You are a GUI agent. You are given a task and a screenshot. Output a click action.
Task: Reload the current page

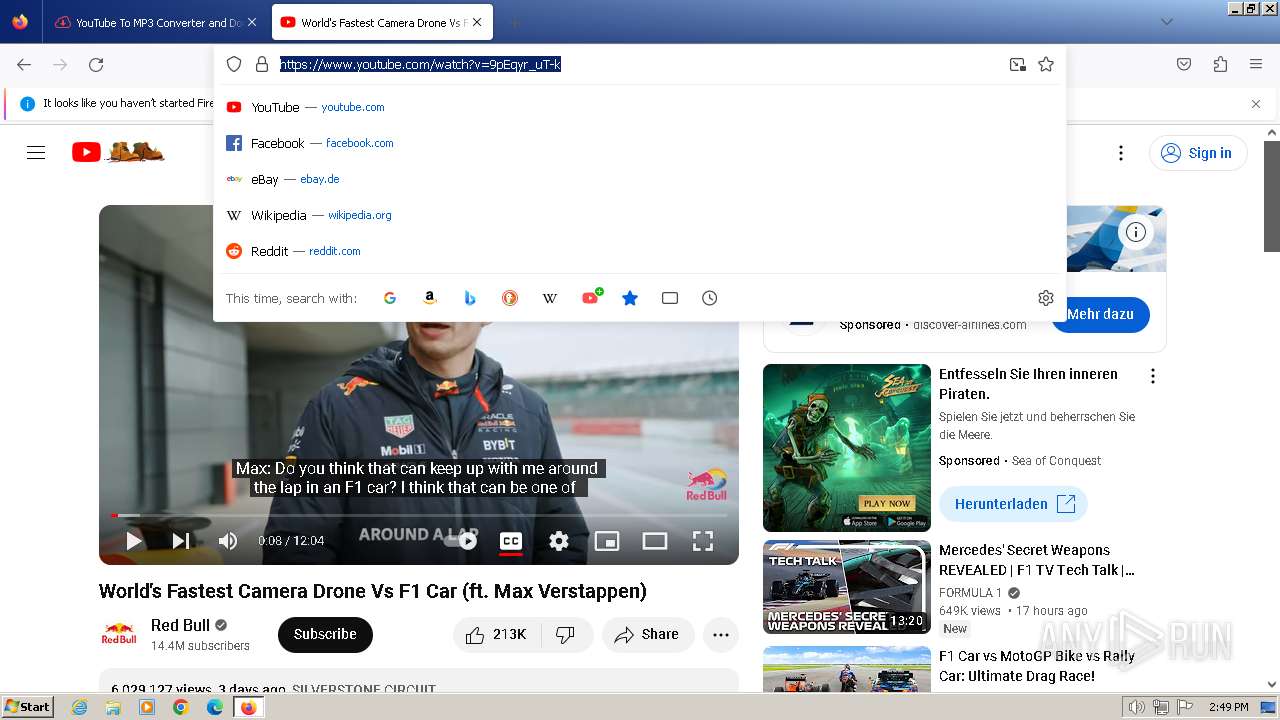coord(96,64)
